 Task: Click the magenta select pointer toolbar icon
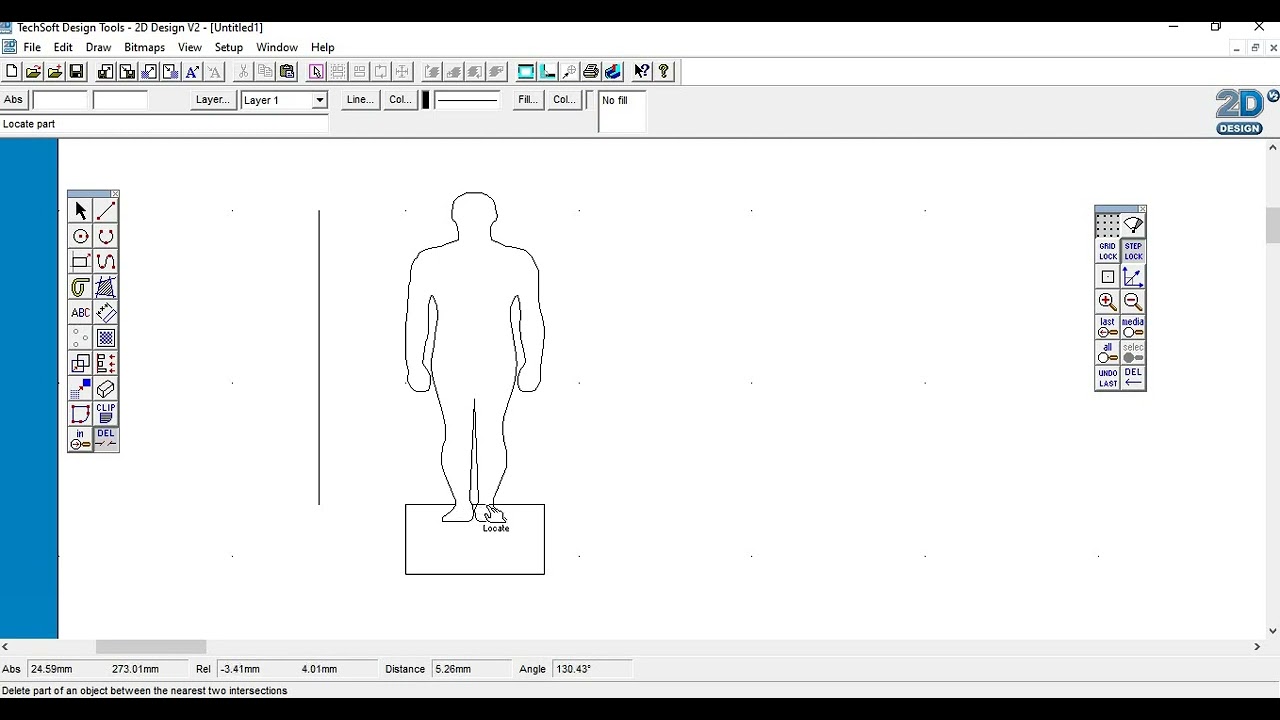coord(316,71)
